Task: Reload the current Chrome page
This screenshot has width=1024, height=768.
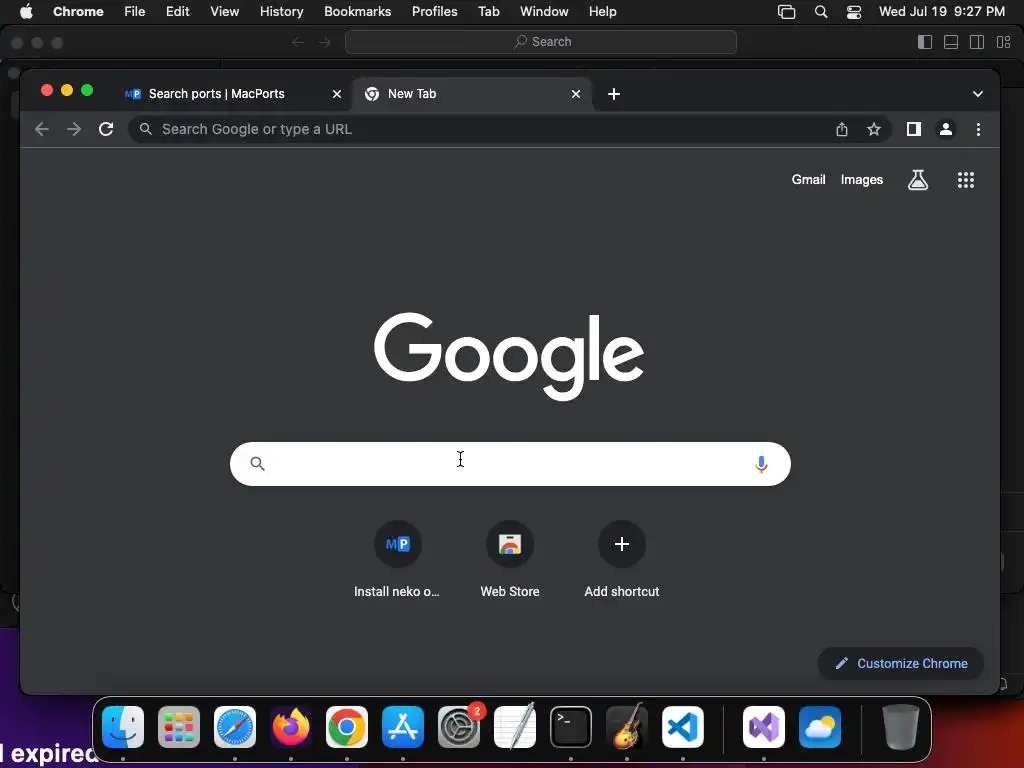Action: pyautogui.click(x=106, y=129)
